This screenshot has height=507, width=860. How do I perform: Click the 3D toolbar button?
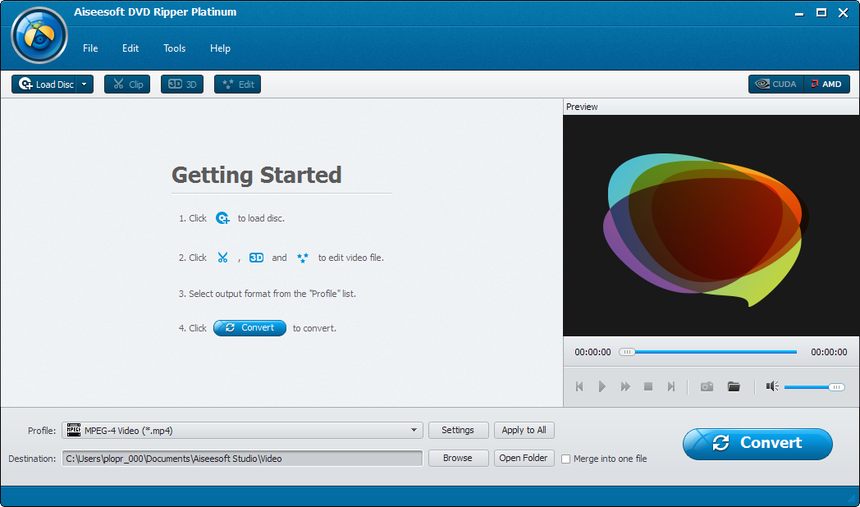click(182, 84)
